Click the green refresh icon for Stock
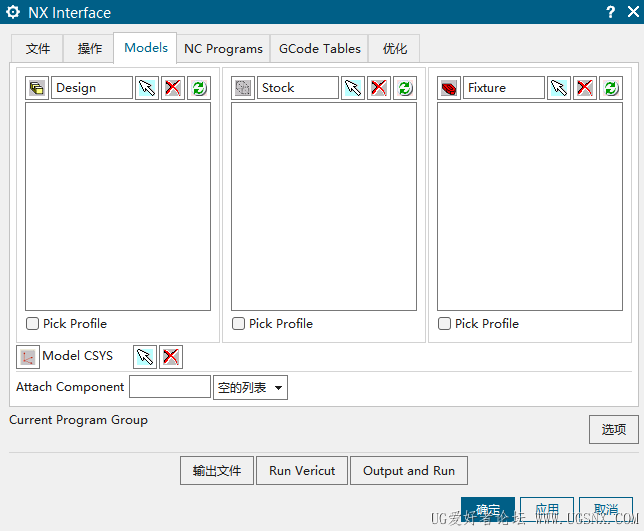 point(405,88)
